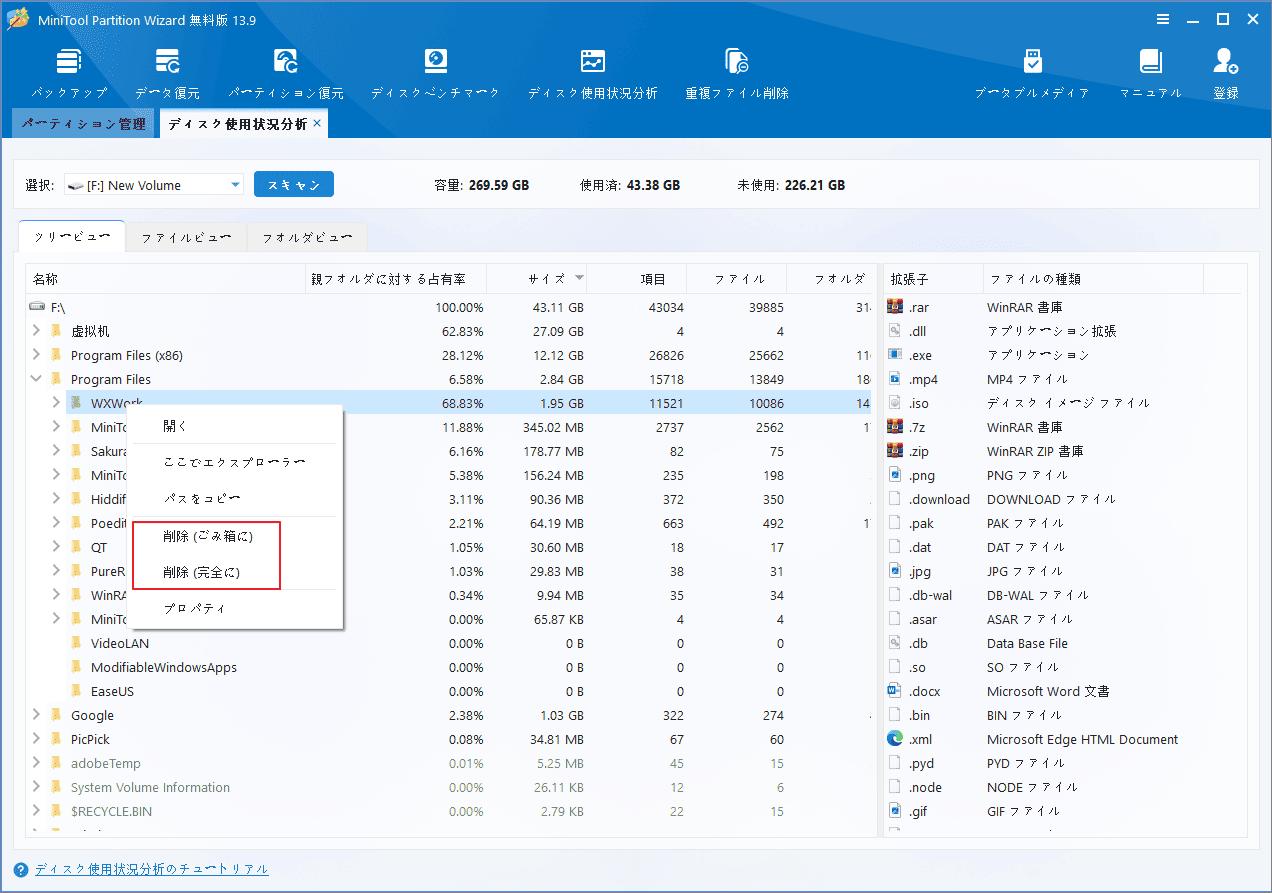Image resolution: width=1272 pixels, height=893 pixels.
Task: Open the drive selection dropdown [F:] New Volume
Action: click(153, 185)
